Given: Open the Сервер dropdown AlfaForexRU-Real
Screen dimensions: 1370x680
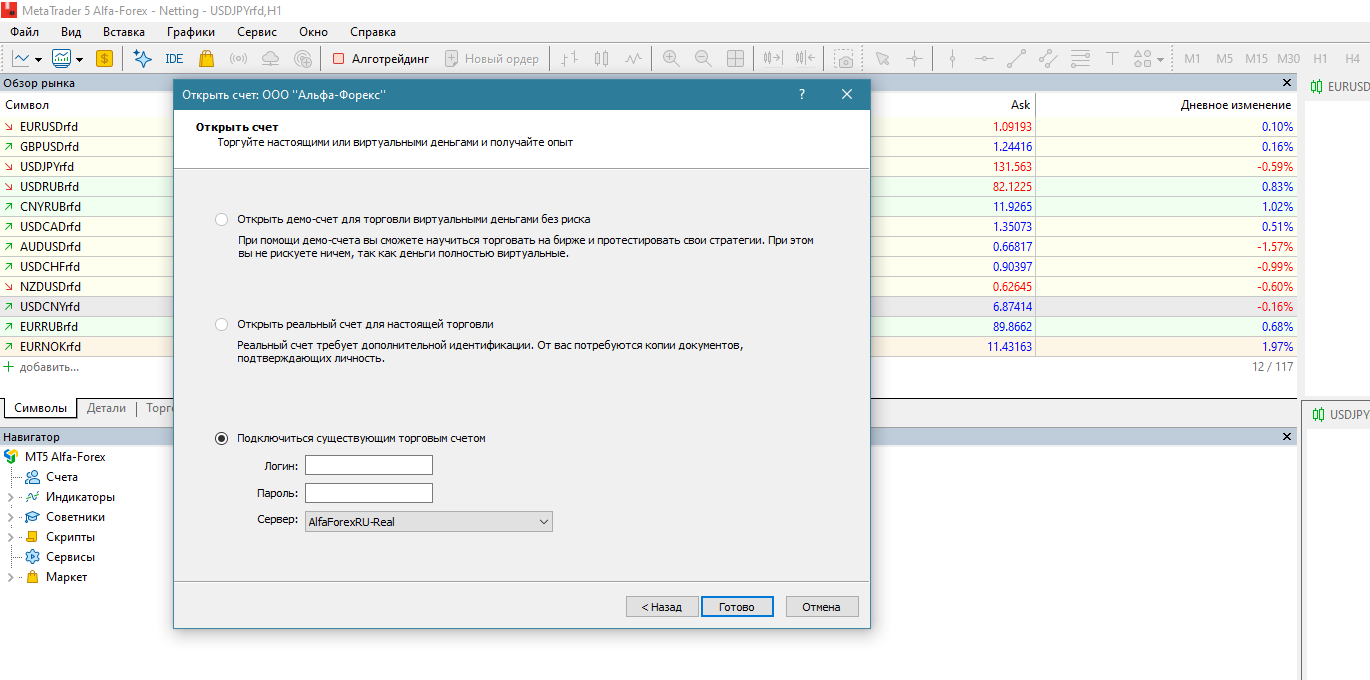Looking at the screenshot, I should pos(429,521).
